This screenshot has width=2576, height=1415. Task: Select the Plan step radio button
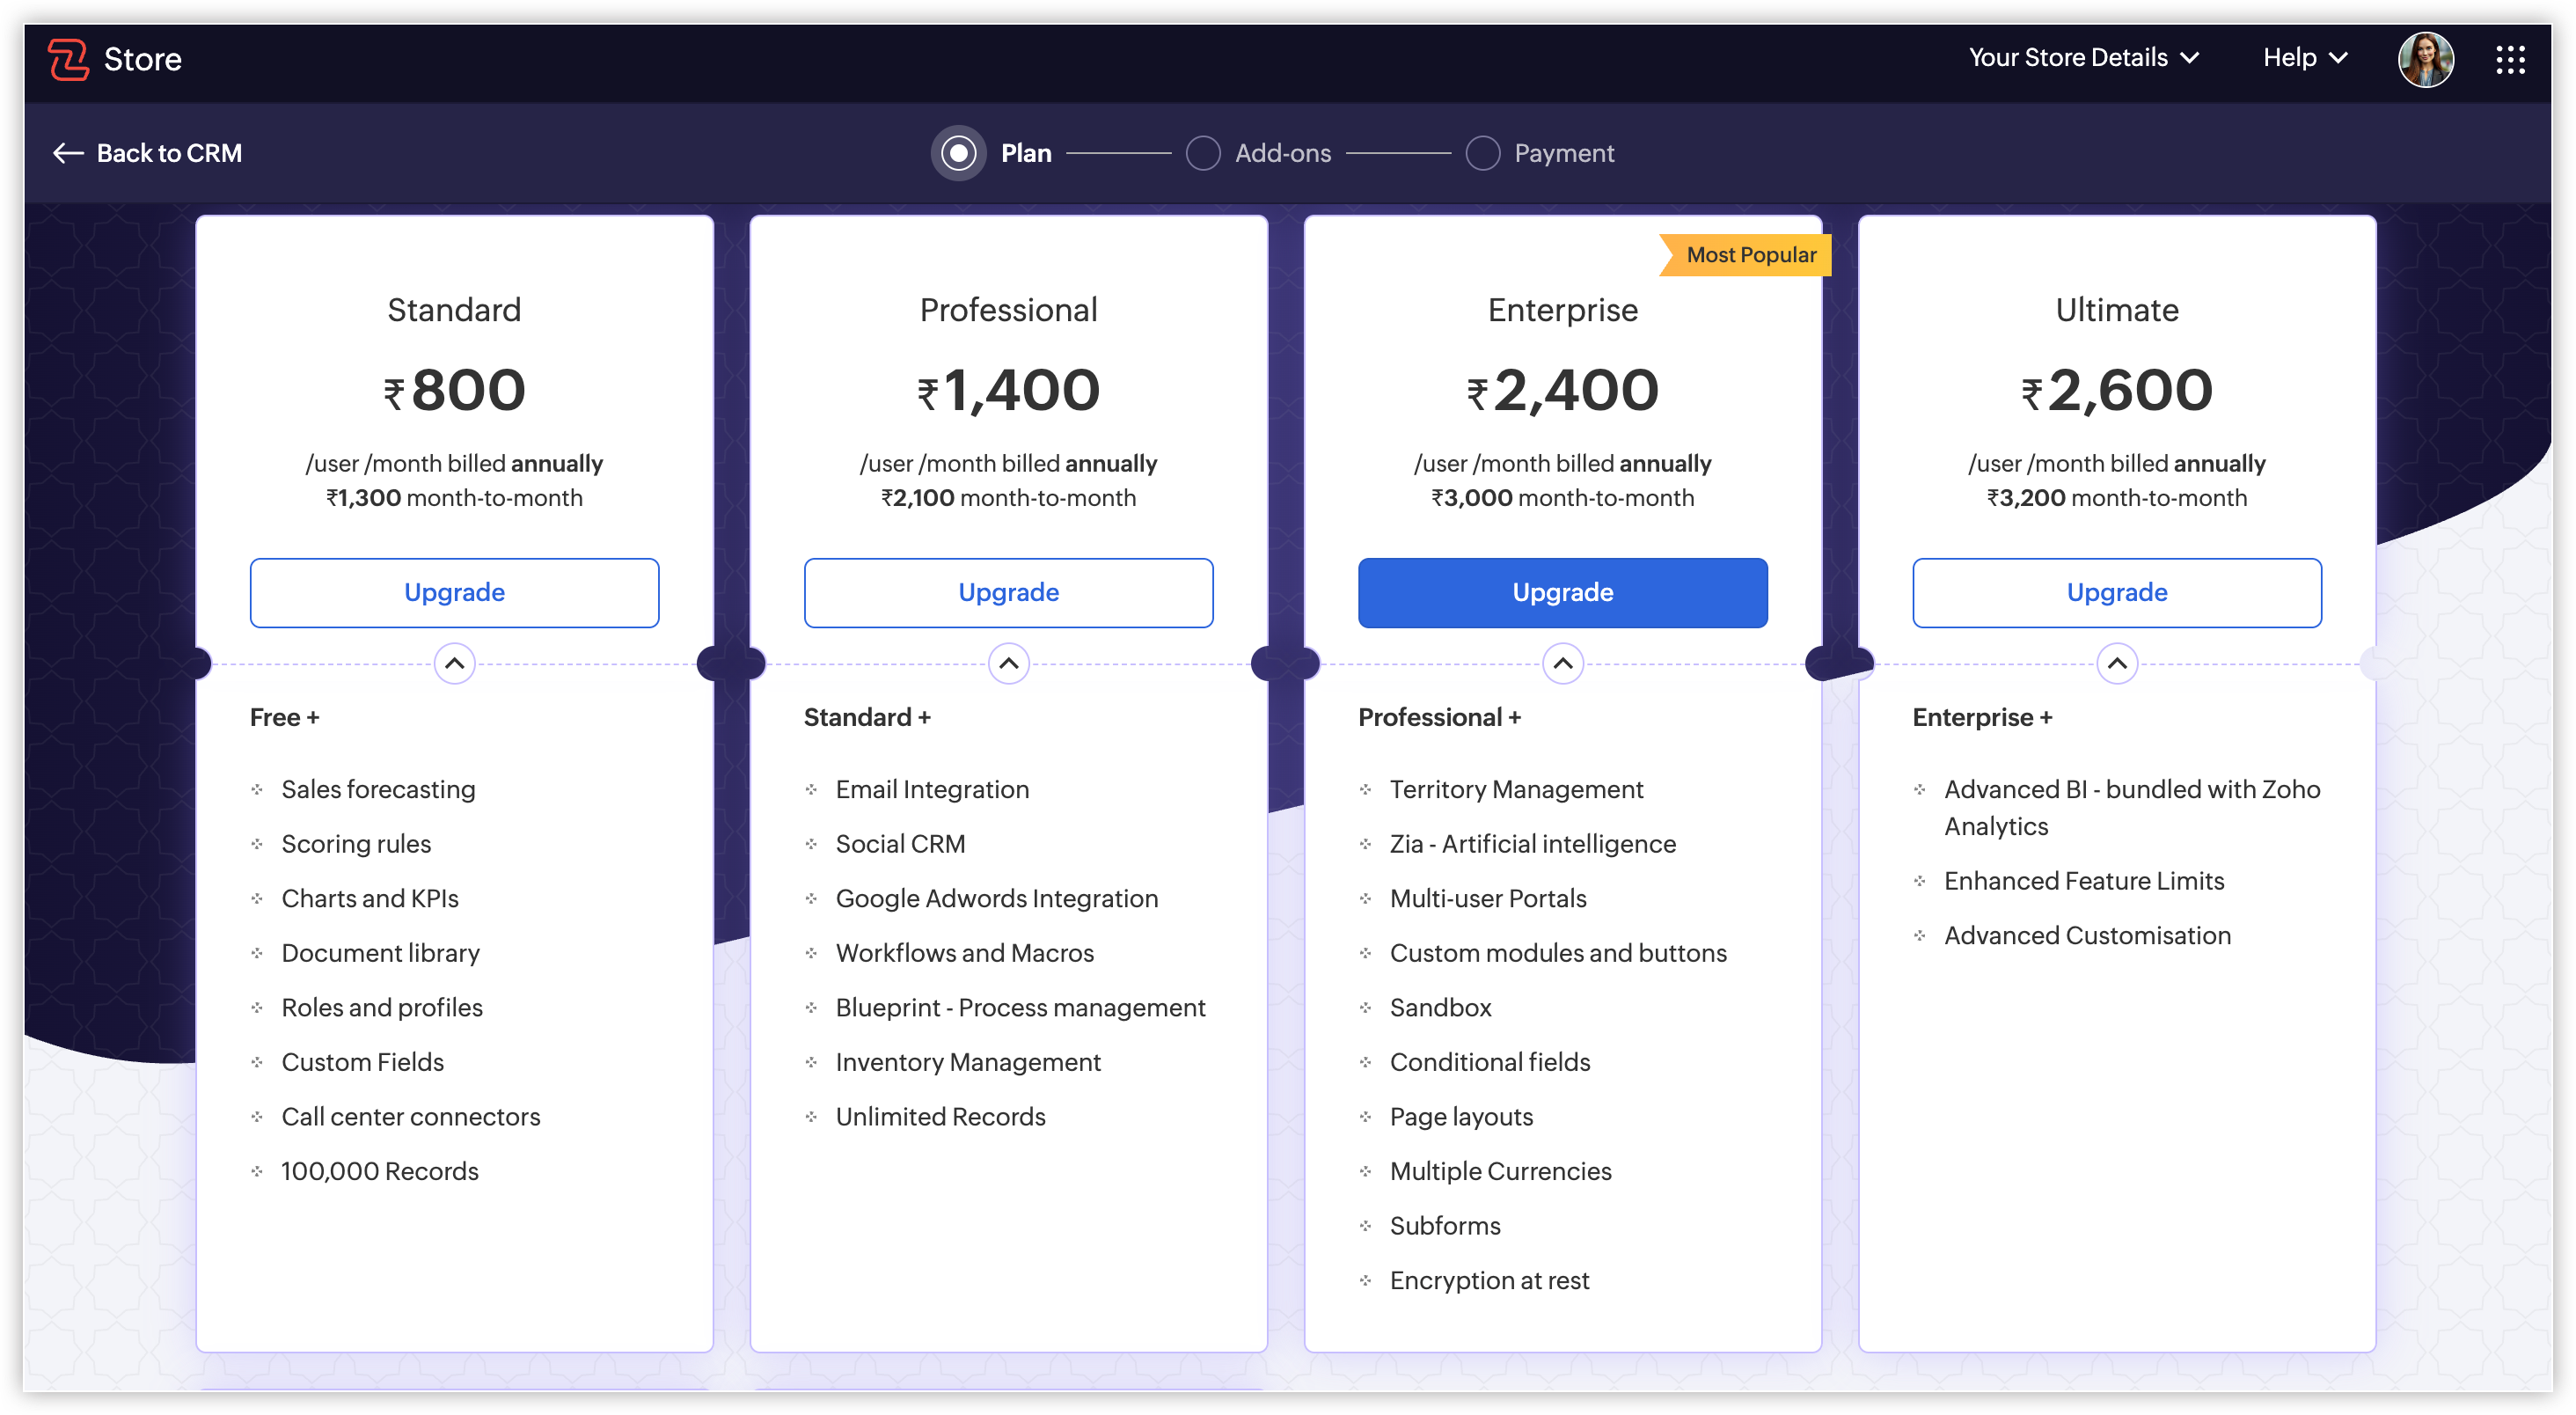pos(958,153)
